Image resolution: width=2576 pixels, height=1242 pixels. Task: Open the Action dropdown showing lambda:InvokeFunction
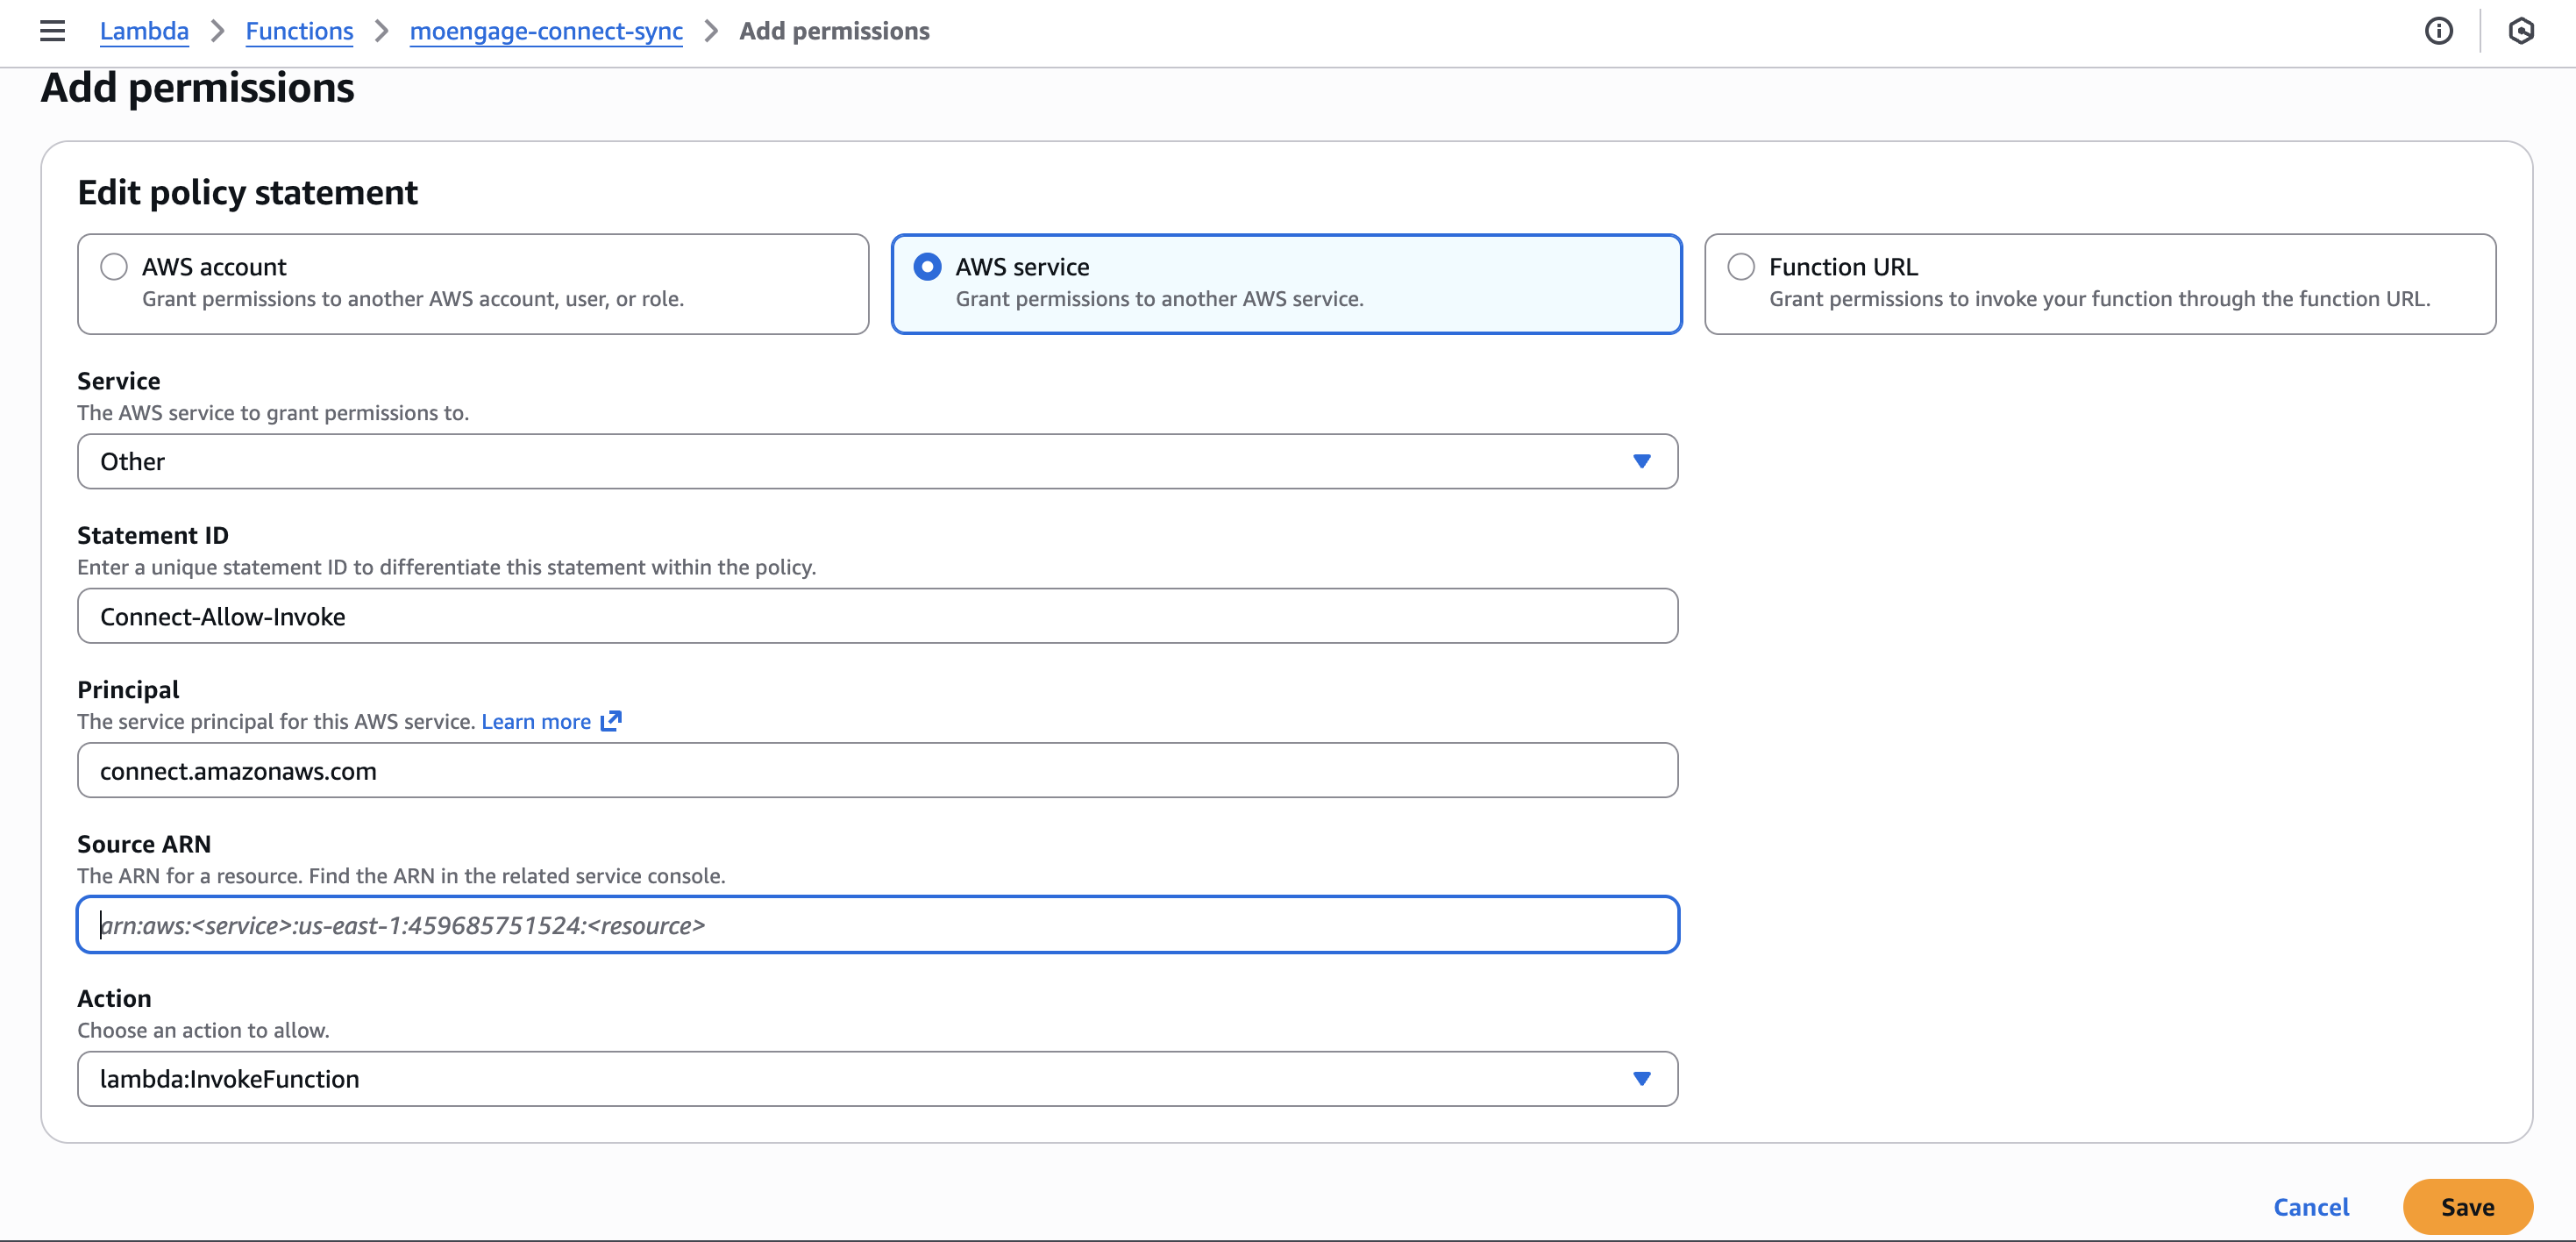(877, 1078)
